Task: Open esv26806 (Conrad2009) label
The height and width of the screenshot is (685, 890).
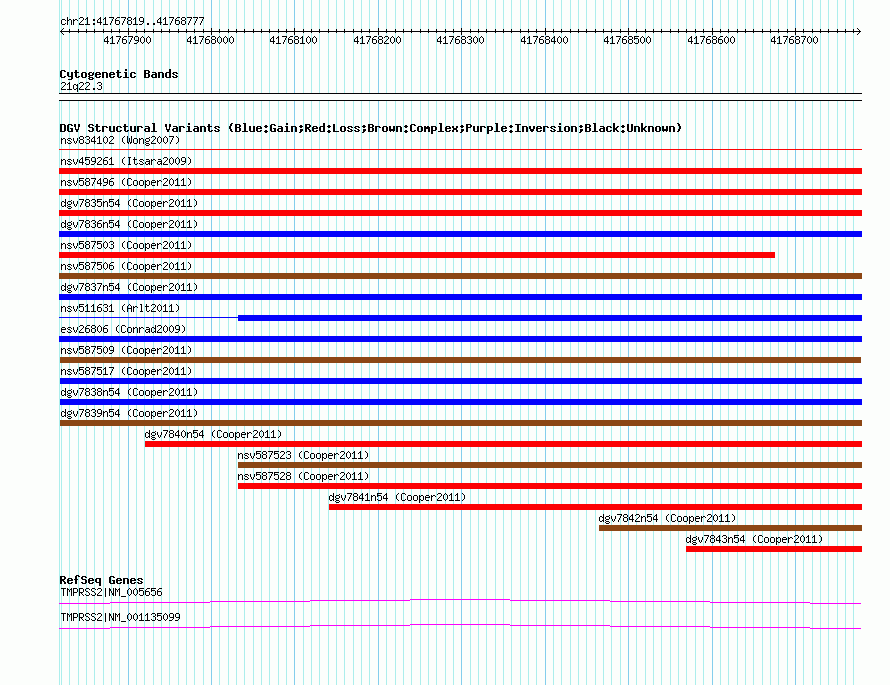Action: click(x=123, y=329)
